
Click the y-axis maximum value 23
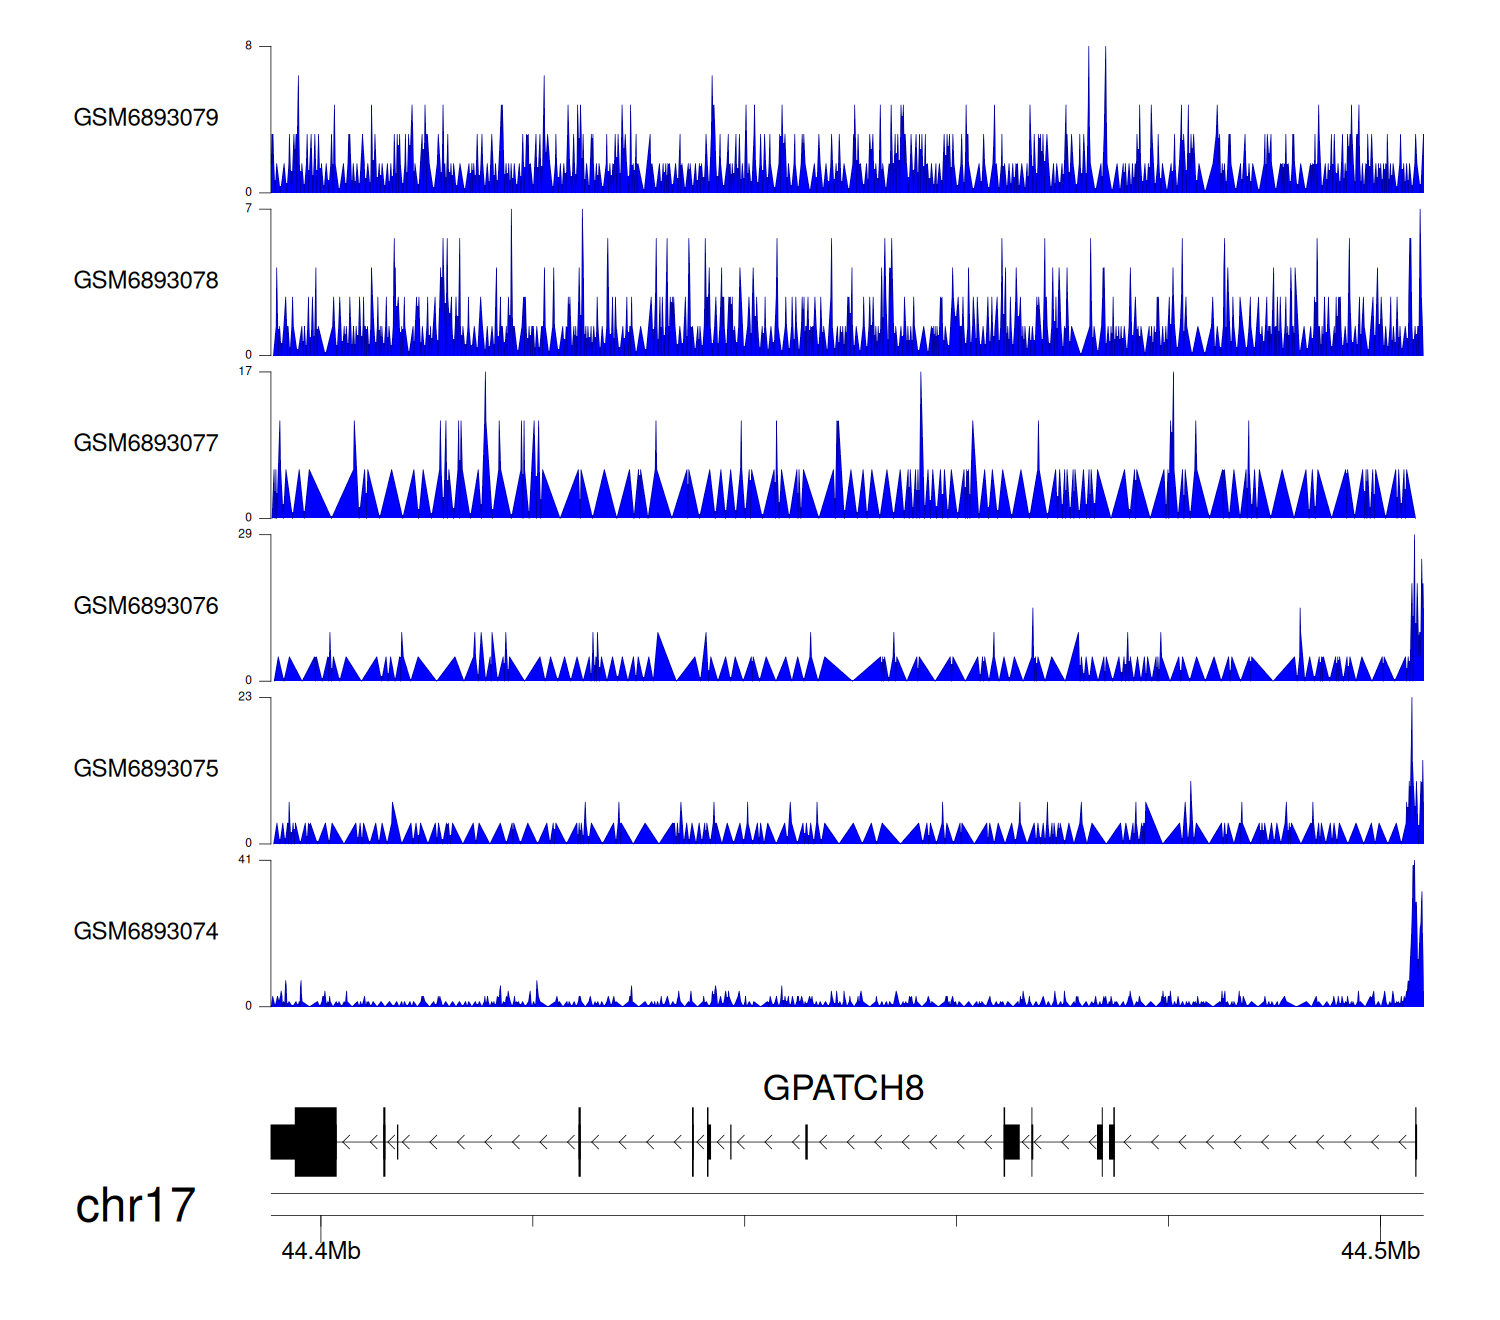click(x=245, y=697)
